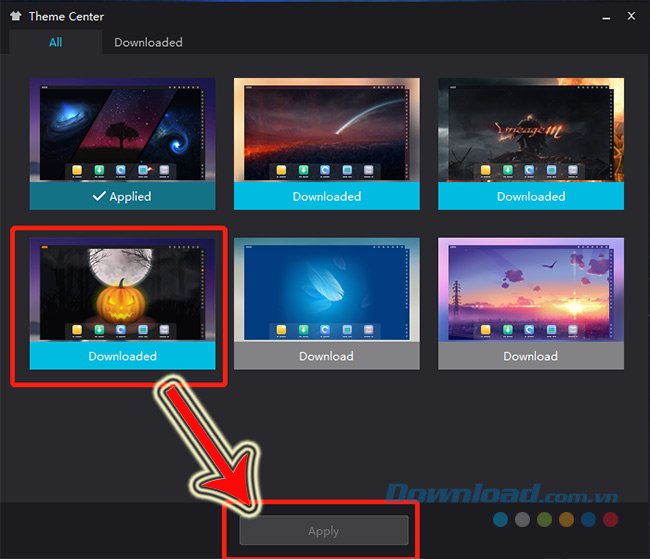650x559 pixels.
Task: Click the green color dot
Action: [x=545, y=520]
